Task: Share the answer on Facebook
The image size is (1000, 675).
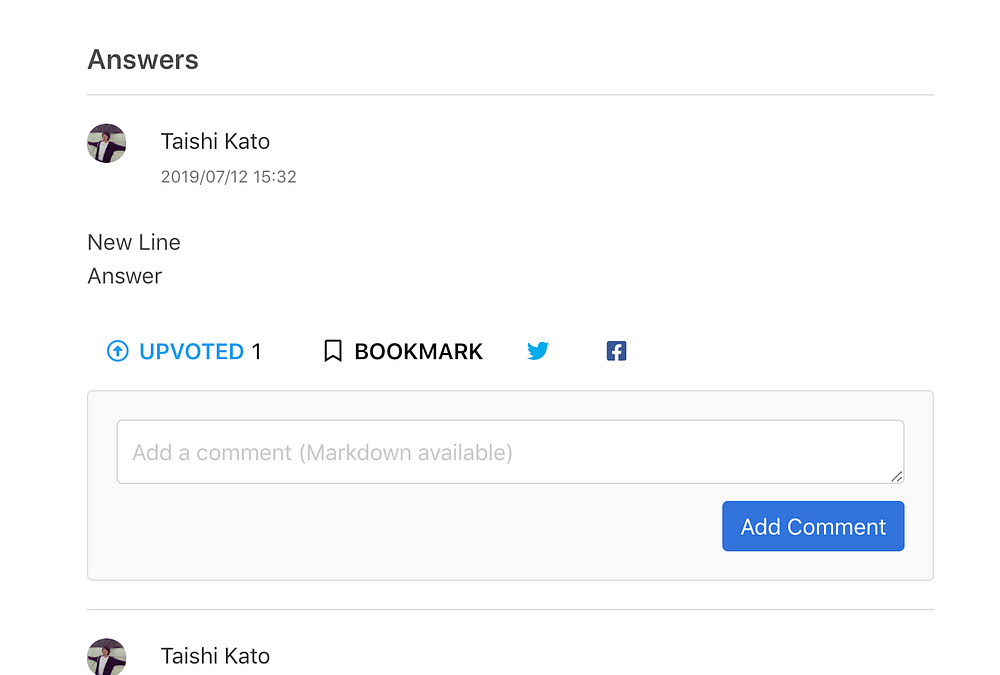Action: pos(616,351)
